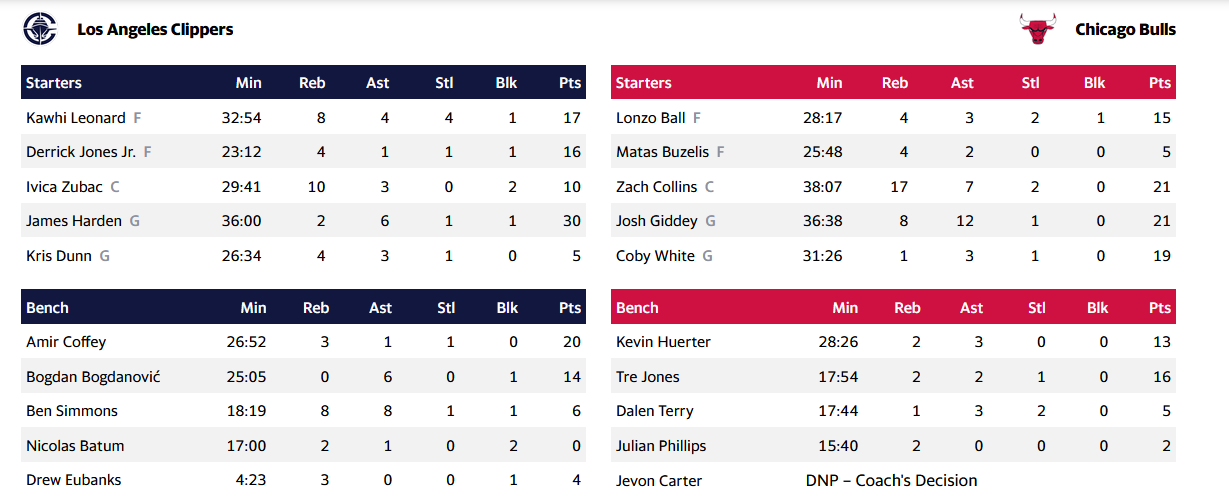Open Bogdan Bogdanović's player page
1229x497 pixels.
93,377
